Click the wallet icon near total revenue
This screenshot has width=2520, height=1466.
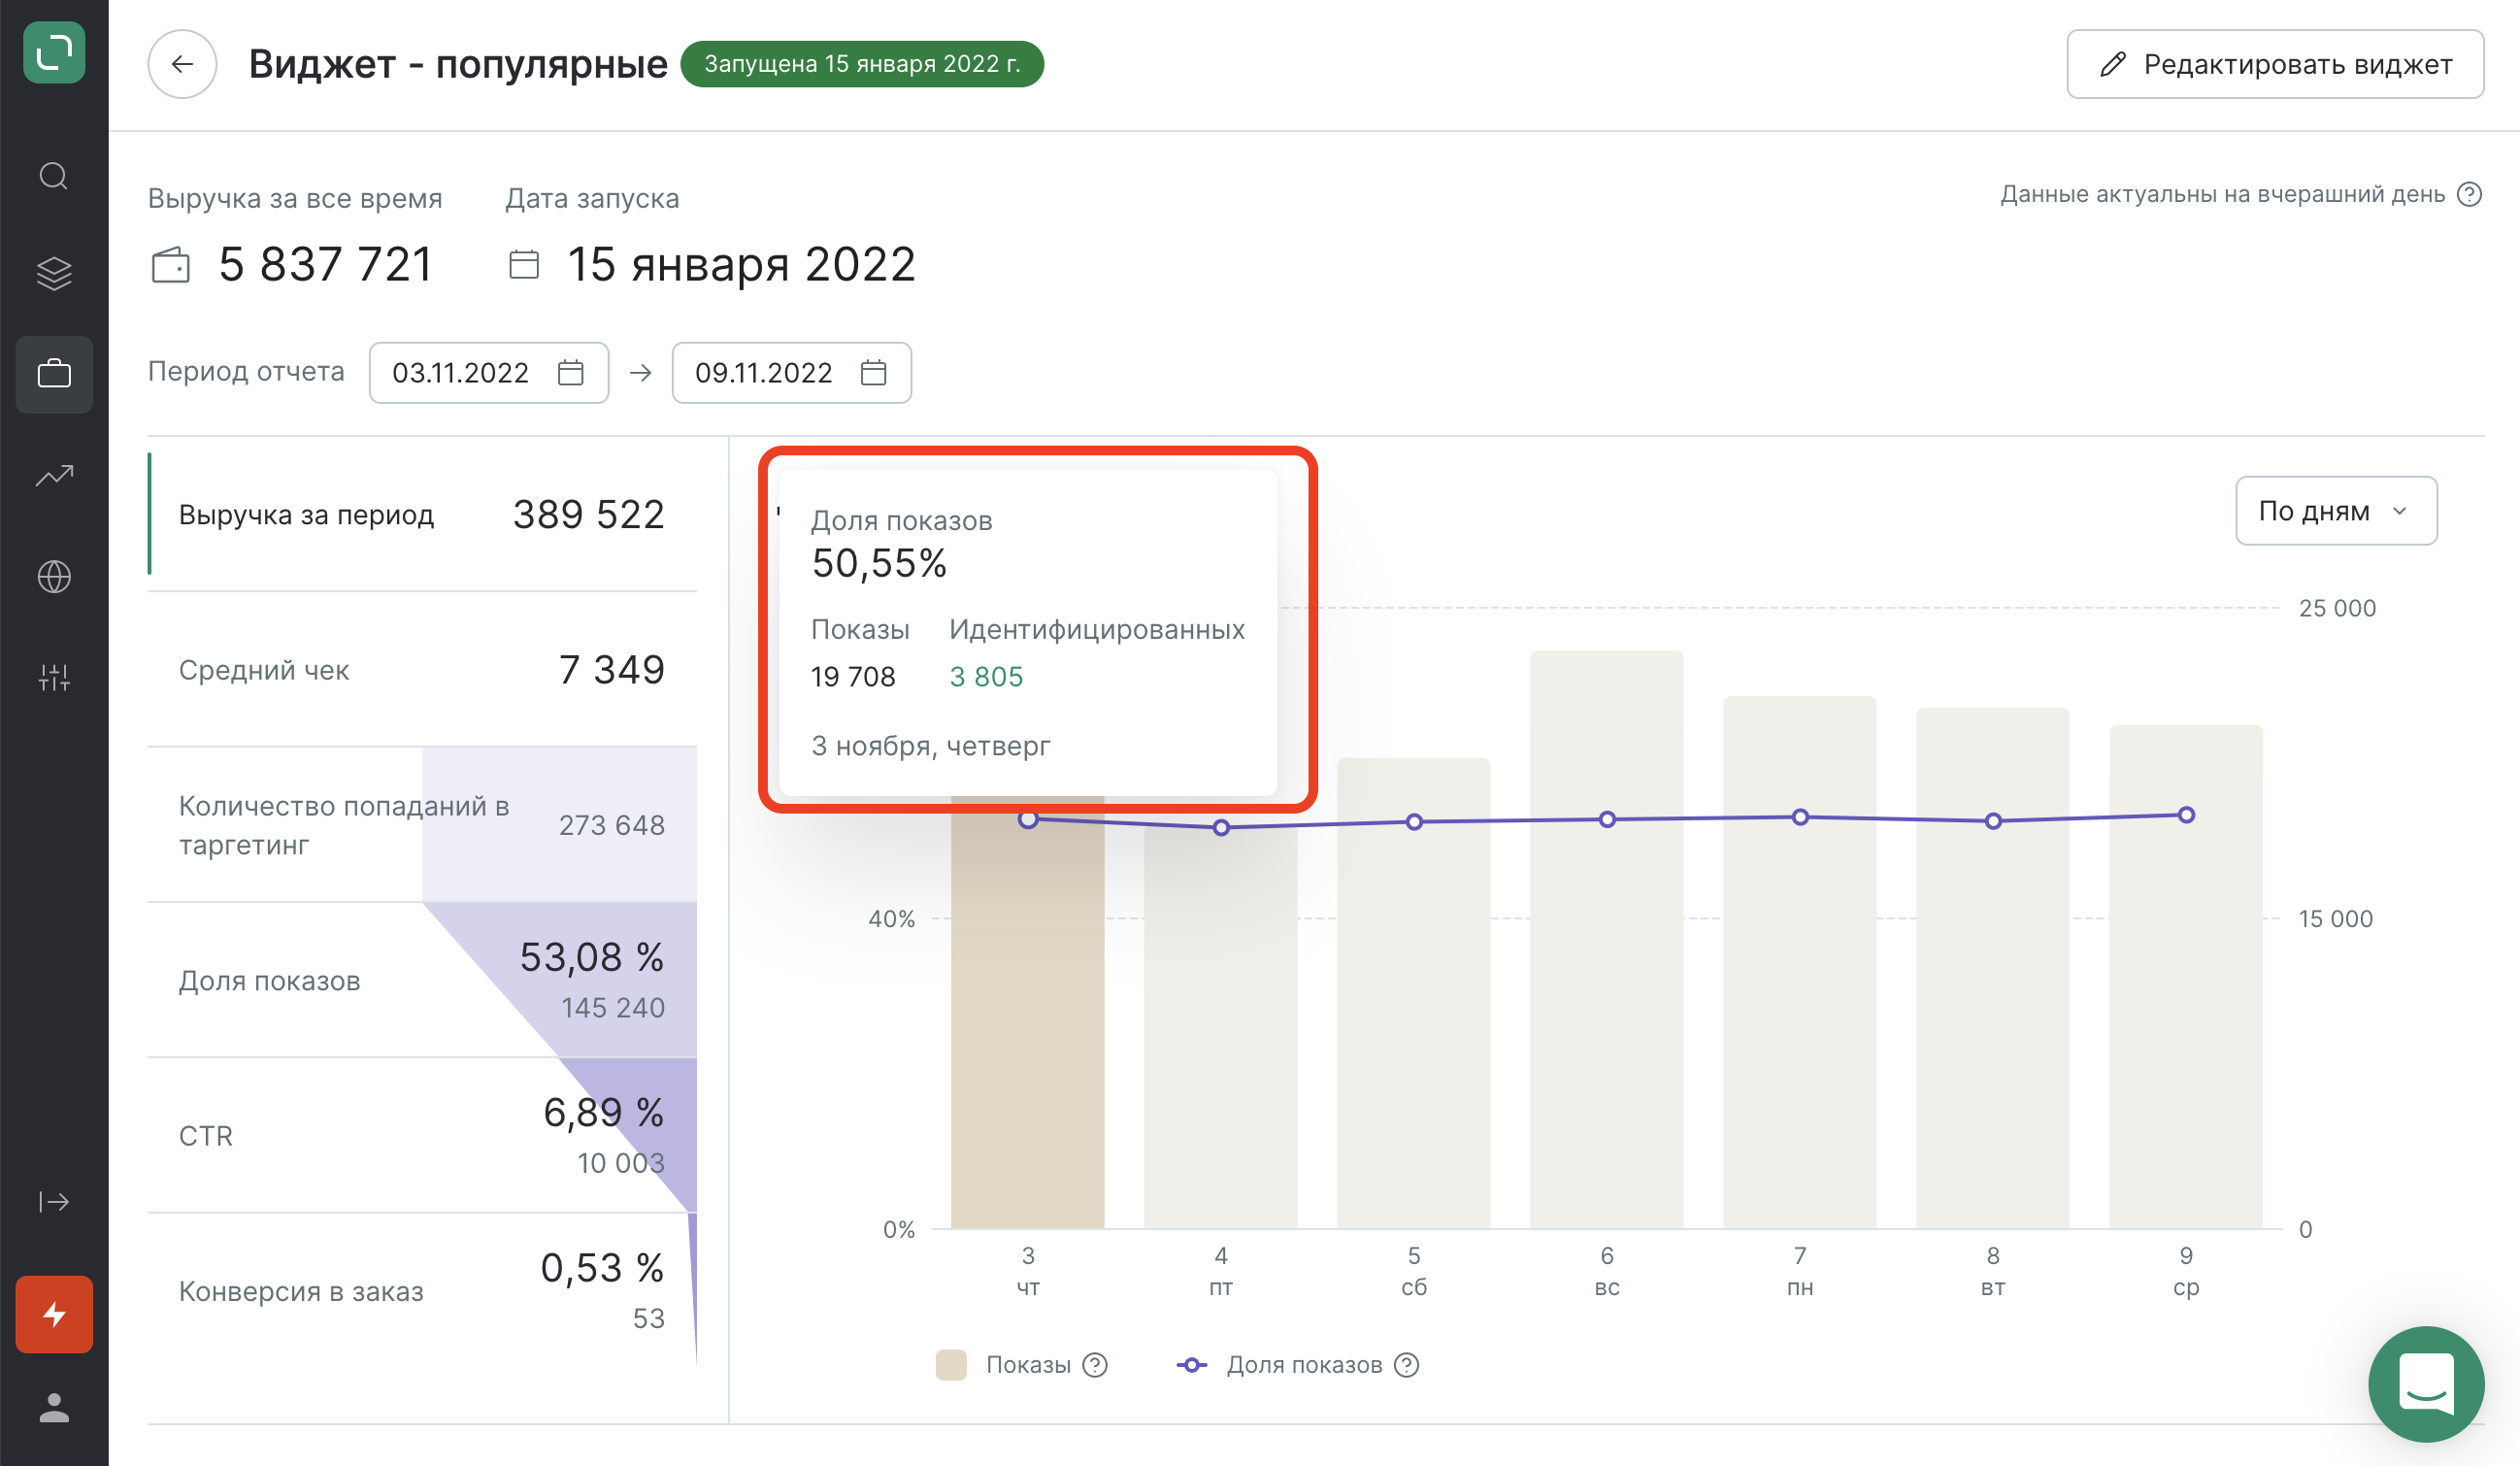pos(171,266)
